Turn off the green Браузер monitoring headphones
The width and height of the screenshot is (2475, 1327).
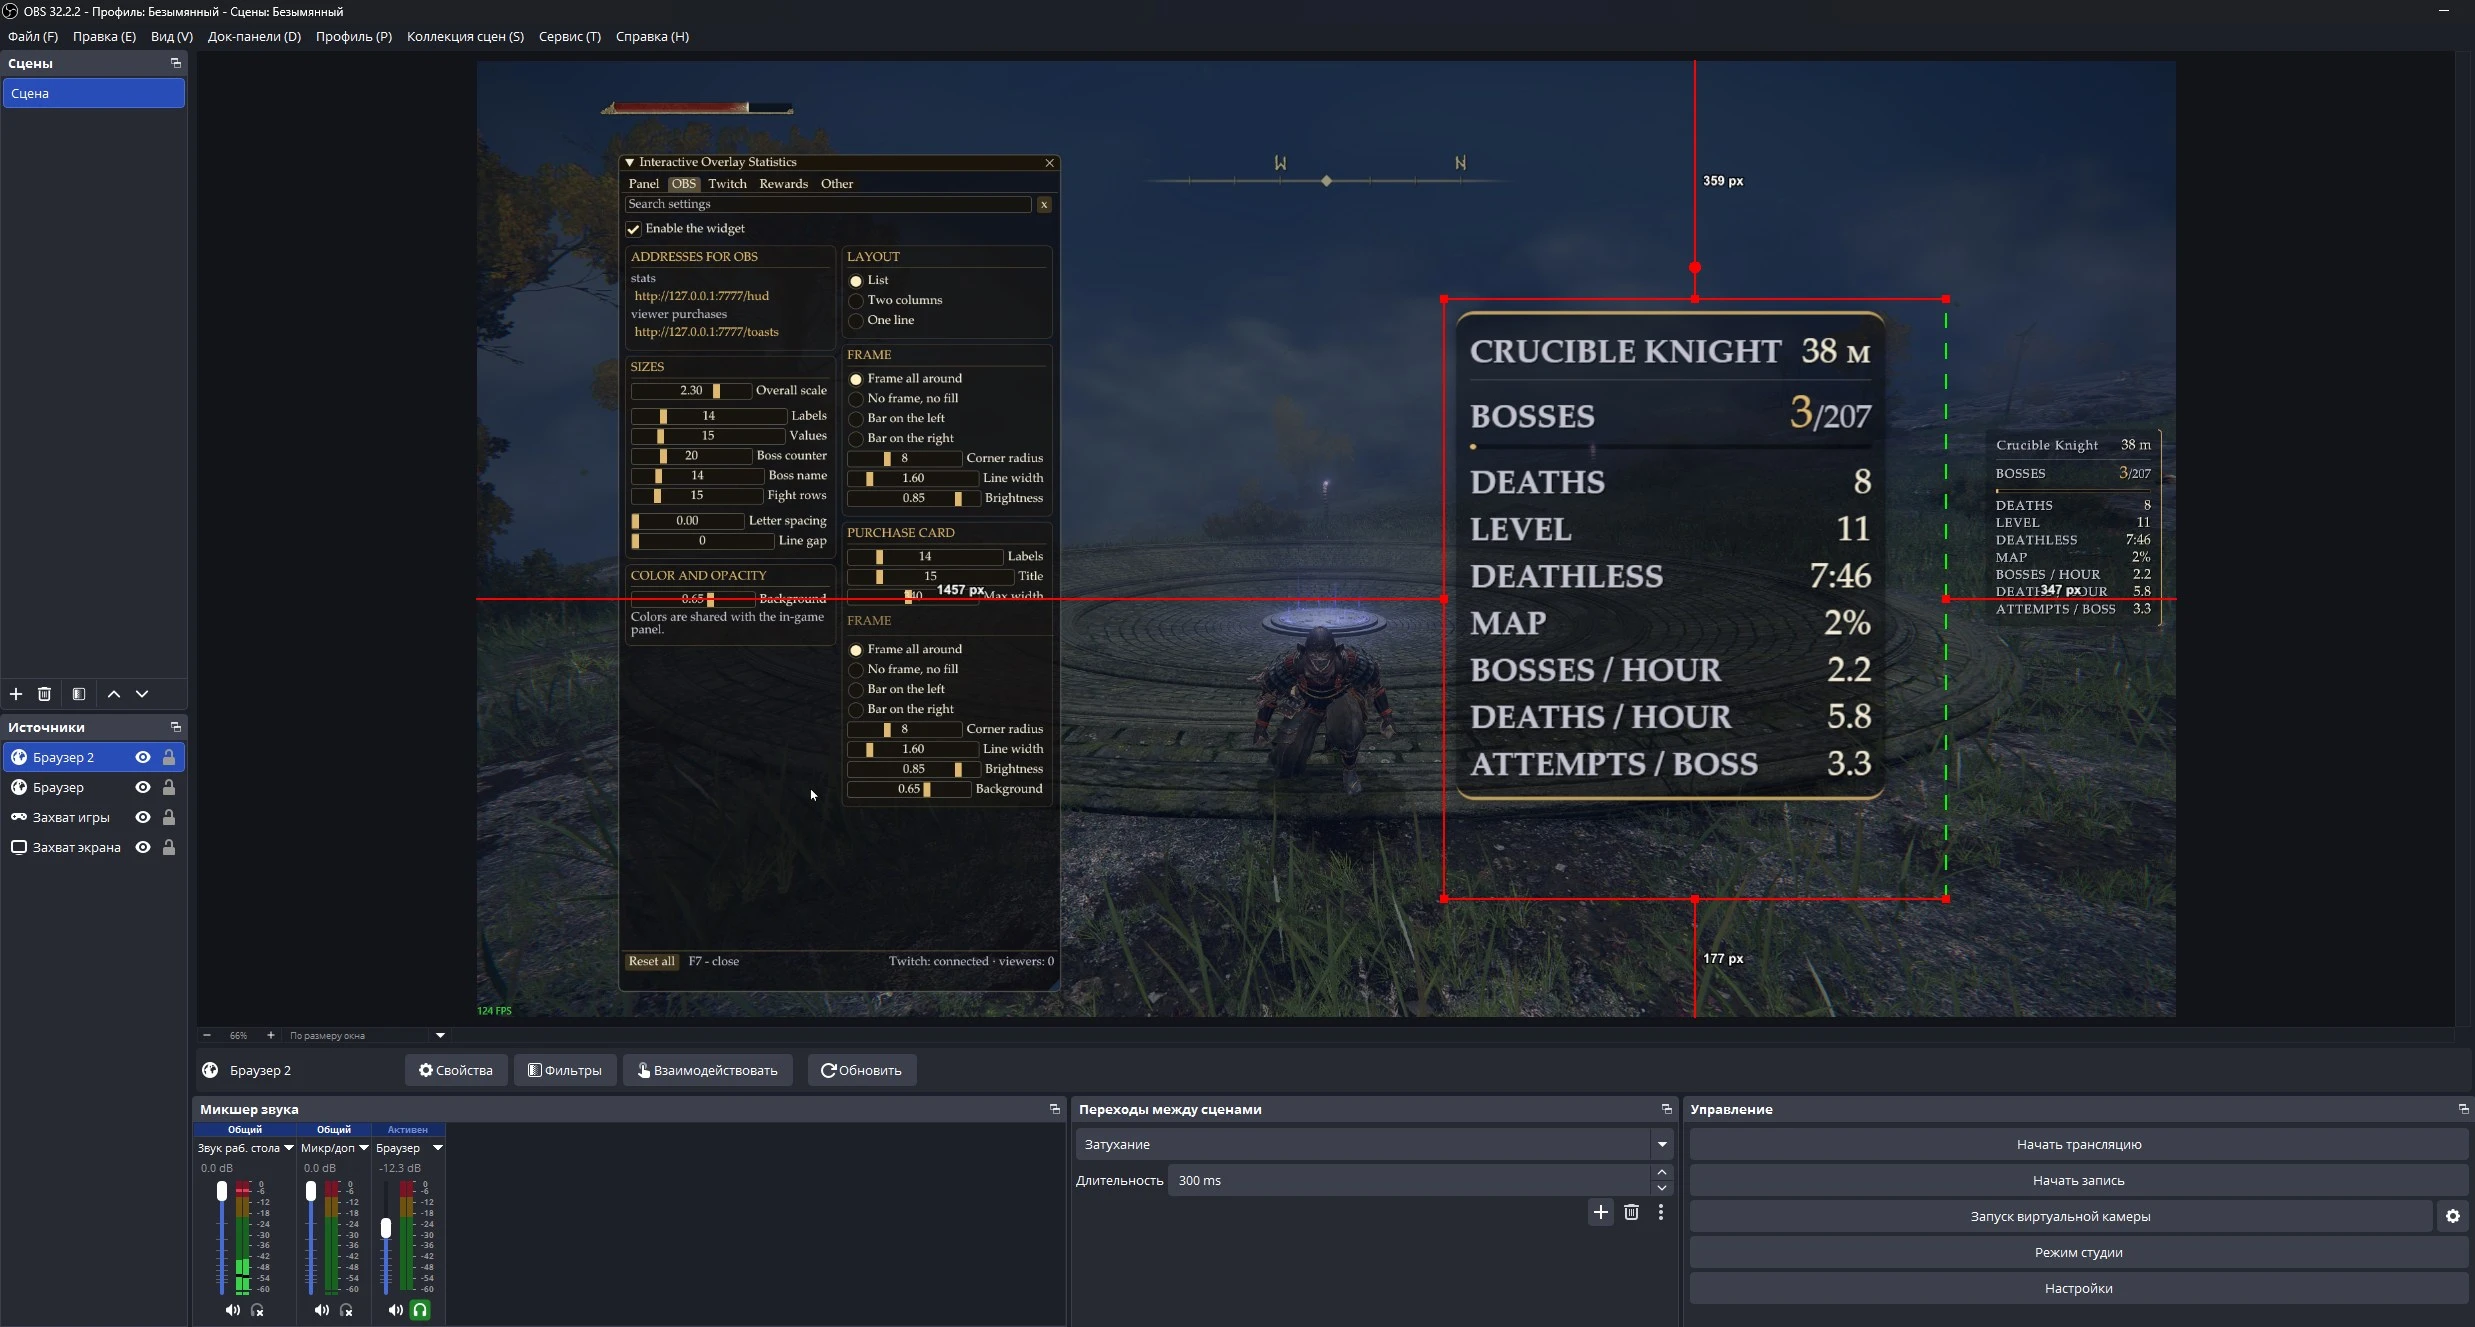point(420,1310)
